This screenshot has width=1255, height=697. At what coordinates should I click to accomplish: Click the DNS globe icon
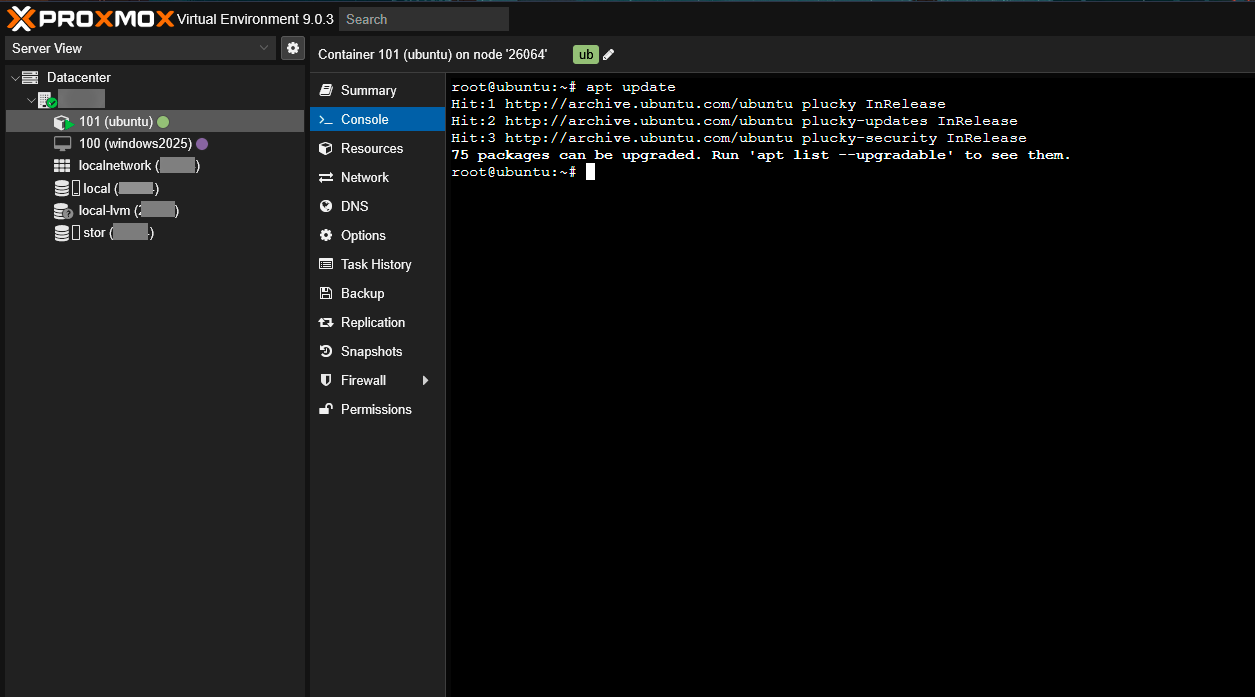326,206
